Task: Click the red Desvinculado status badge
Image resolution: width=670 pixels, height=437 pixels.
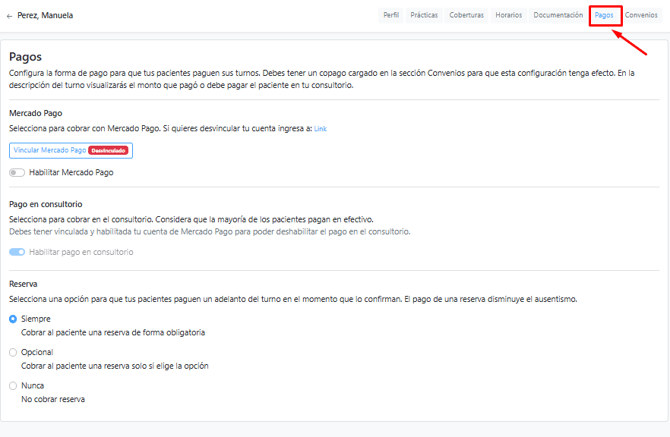Action: pyautogui.click(x=108, y=150)
